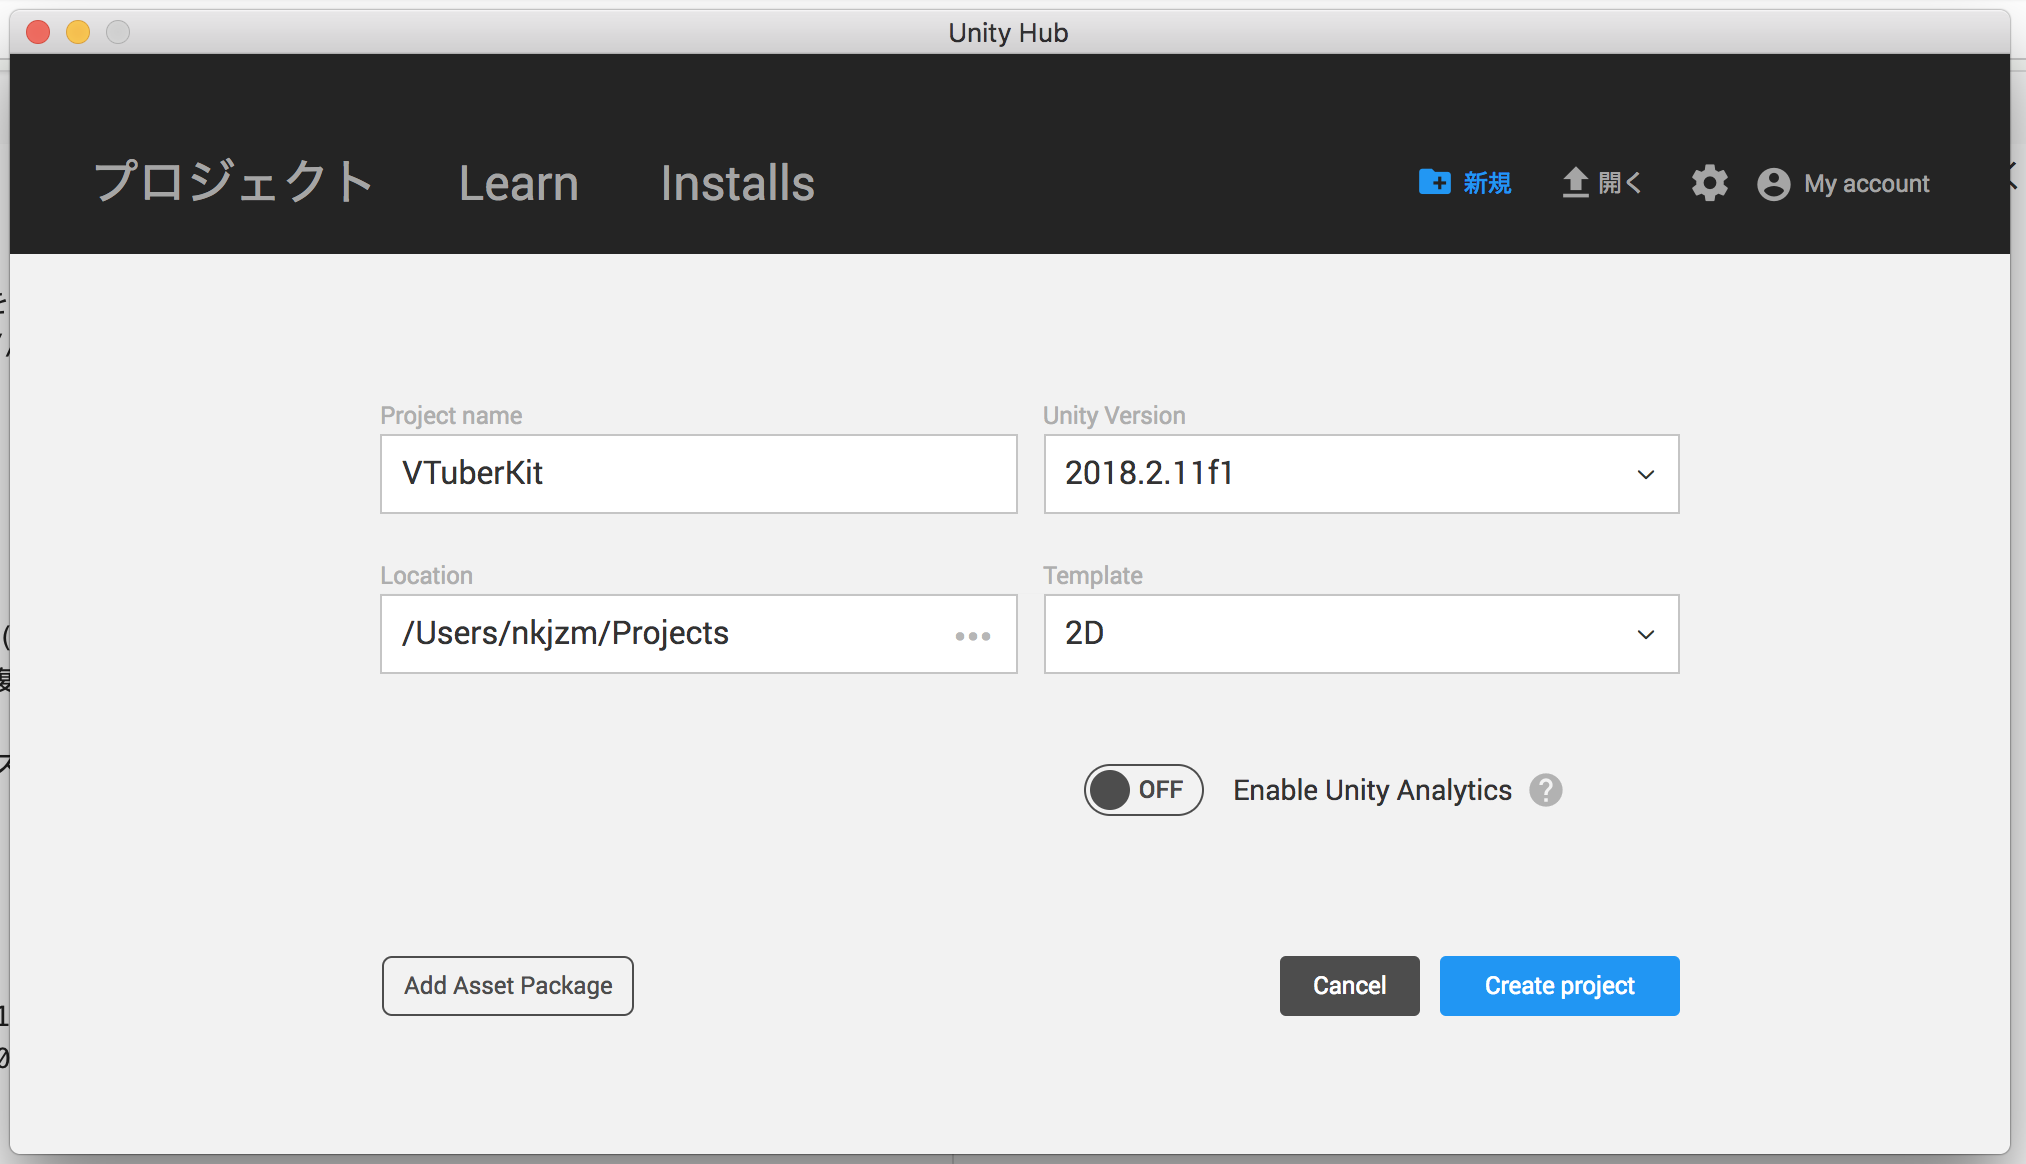Click the Add Asset Package icon button

tap(506, 986)
